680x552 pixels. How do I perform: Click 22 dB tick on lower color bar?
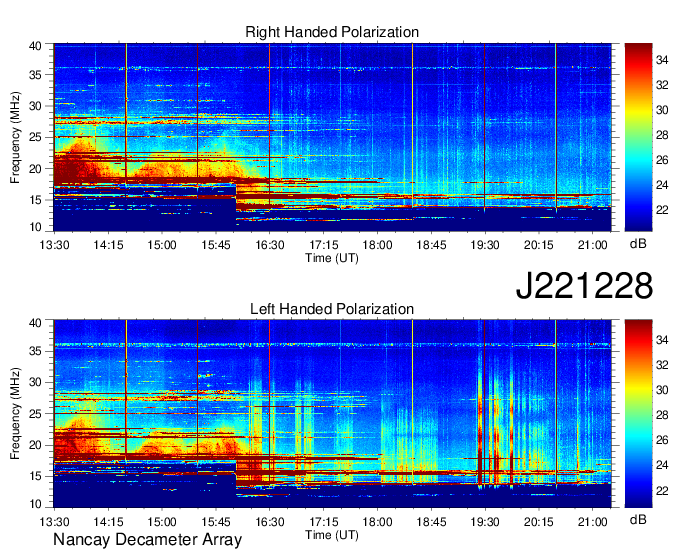coord(662,490)
